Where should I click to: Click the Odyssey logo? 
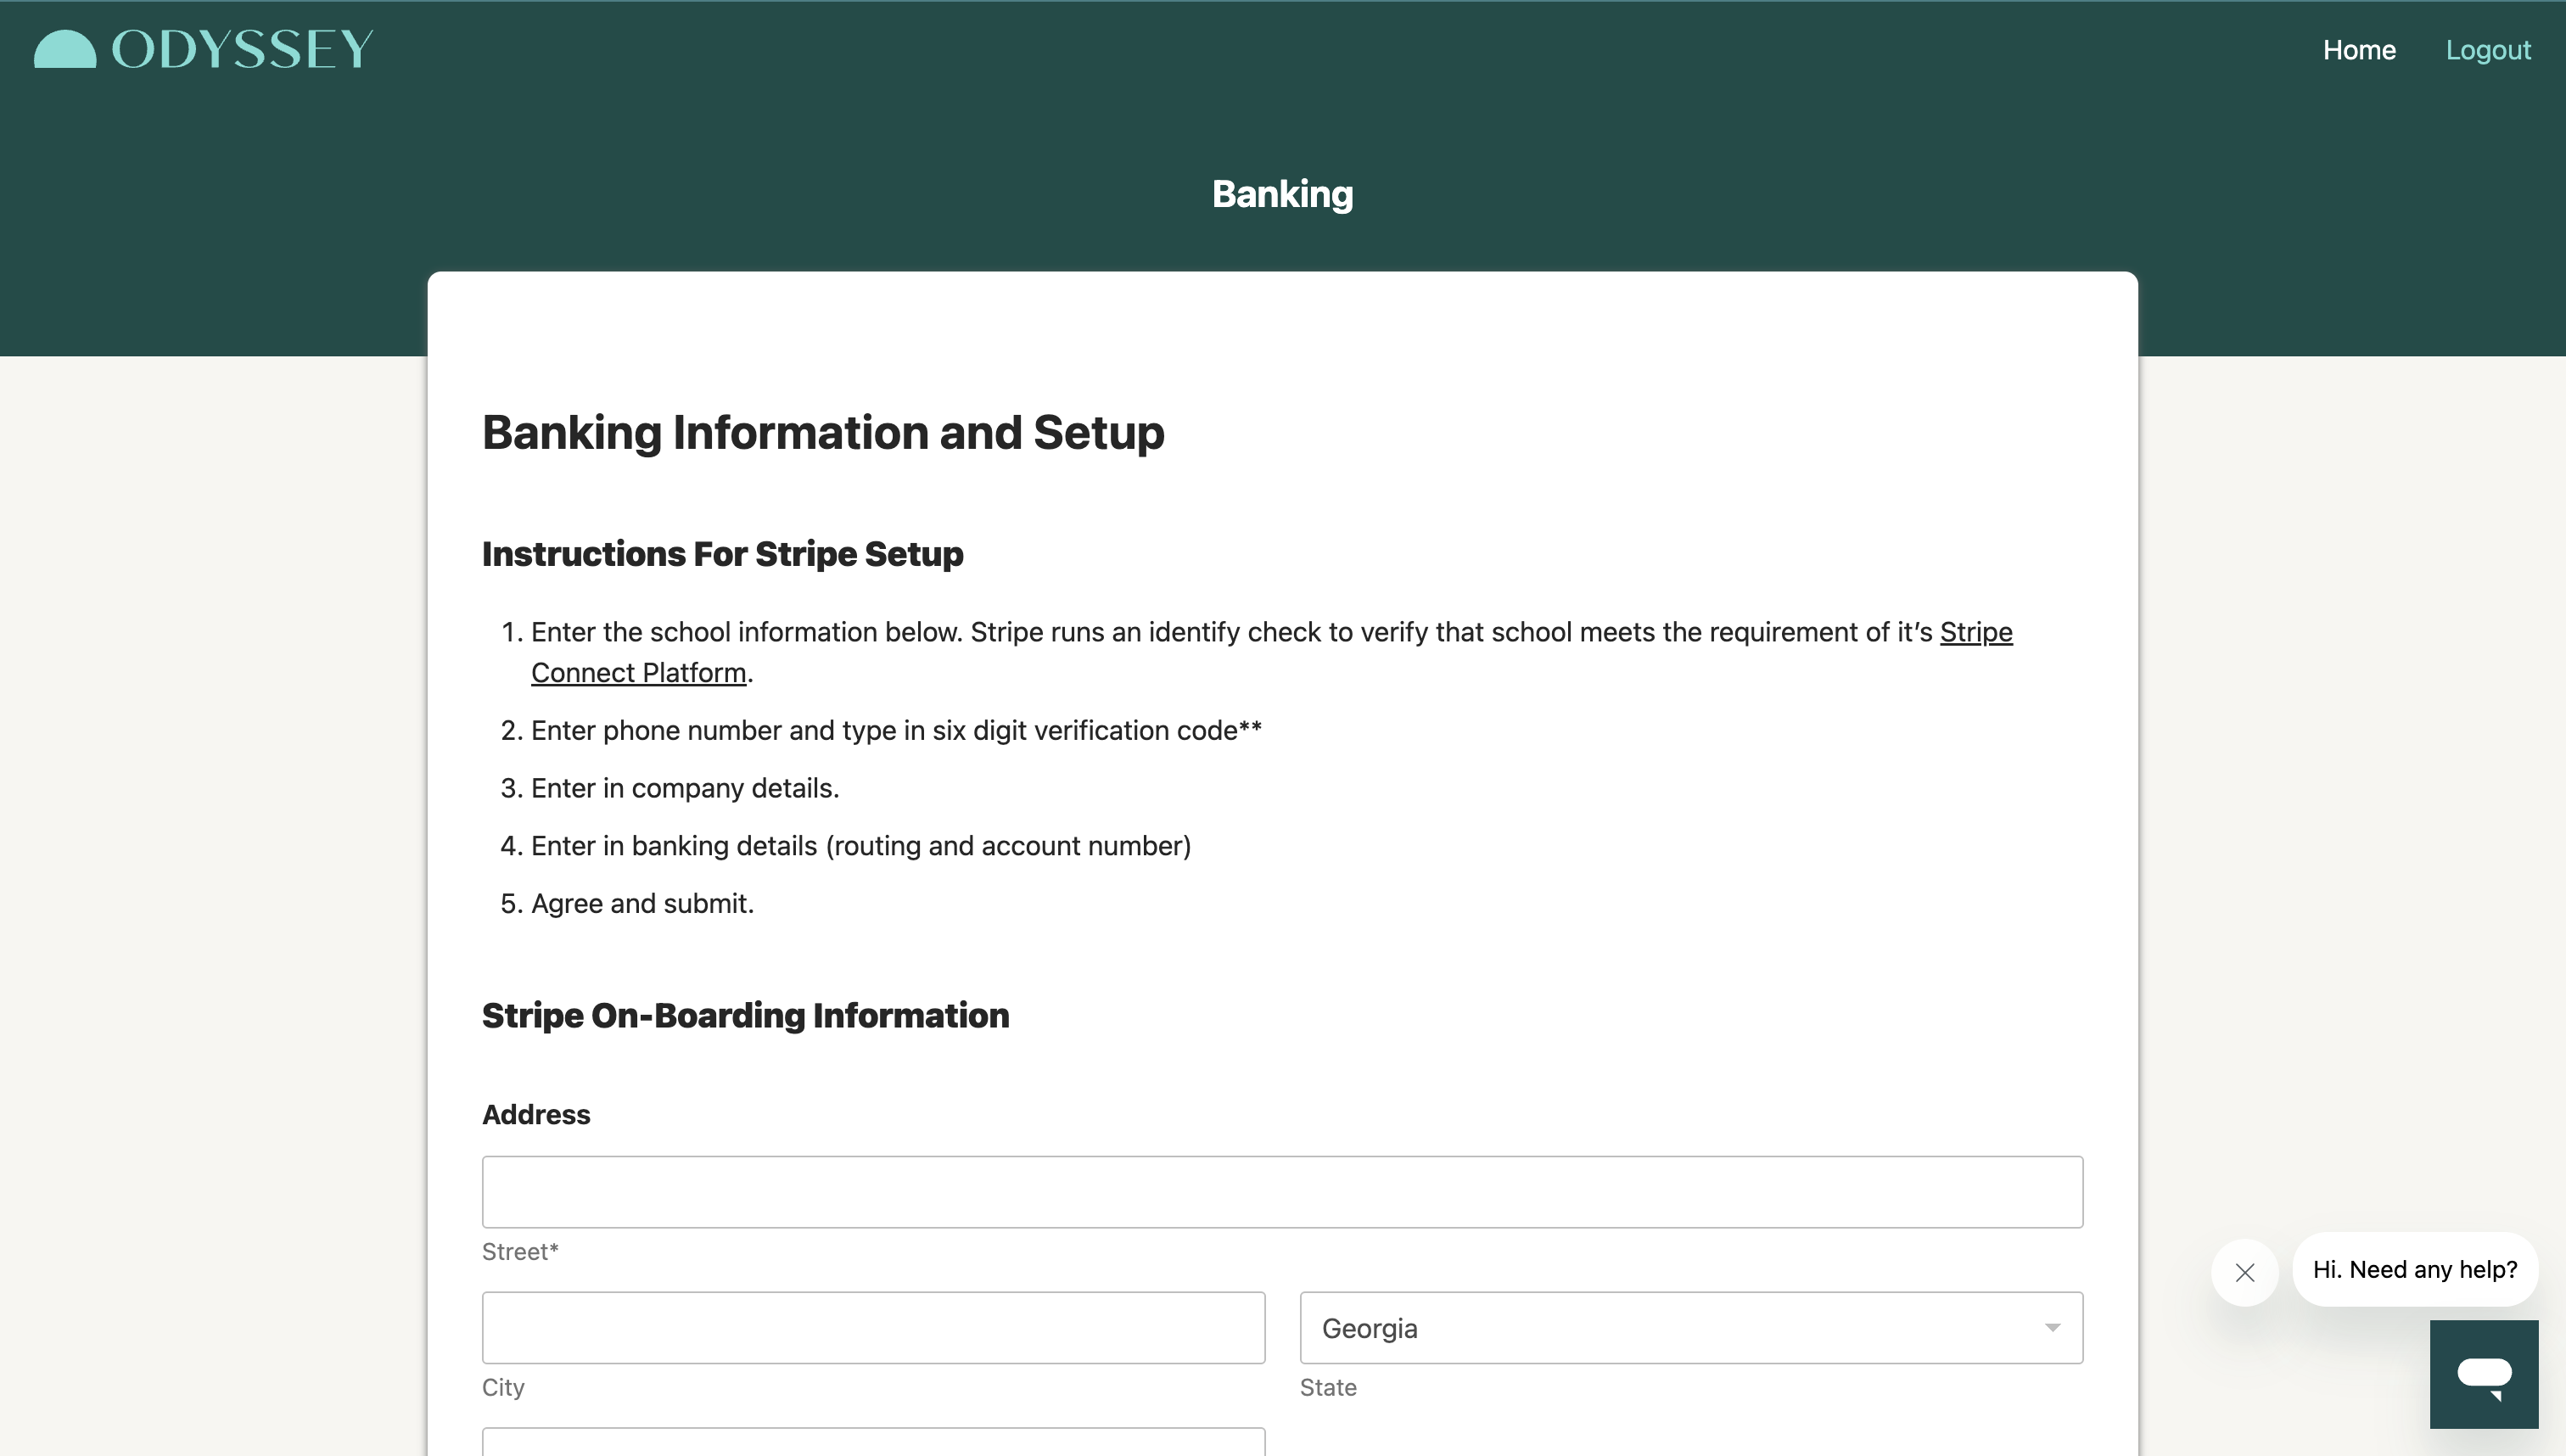point(204,49)
